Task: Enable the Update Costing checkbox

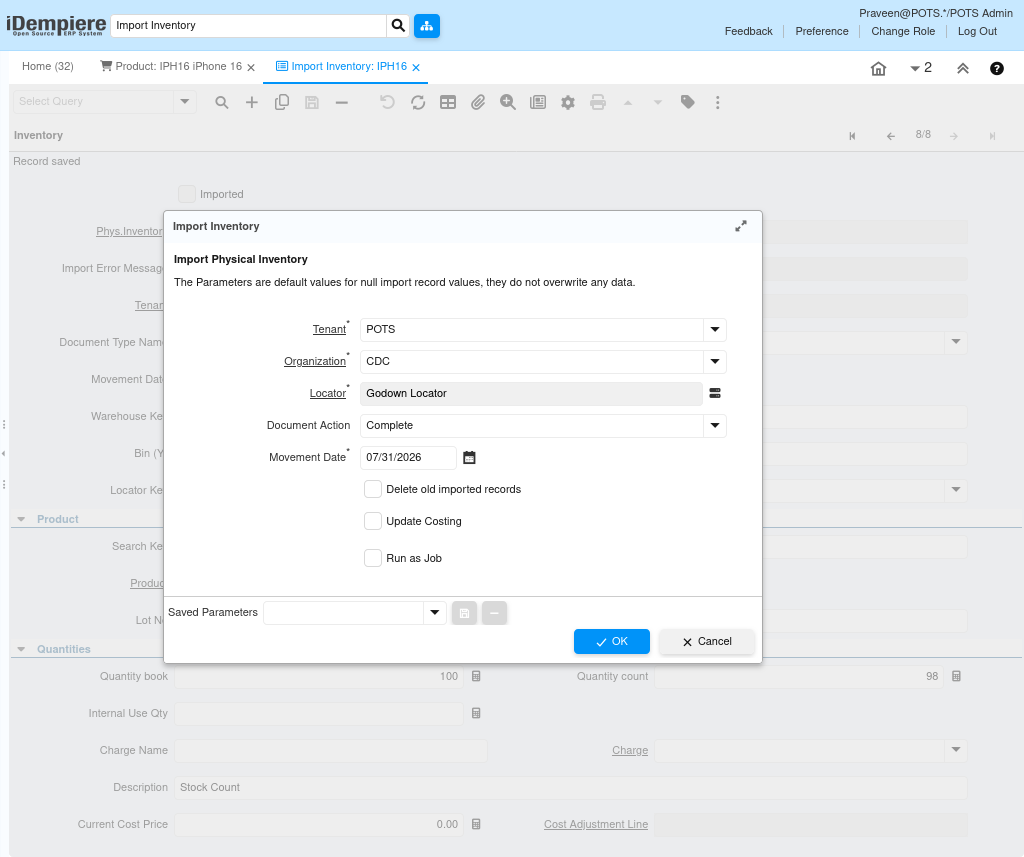Action: [373, 521]
